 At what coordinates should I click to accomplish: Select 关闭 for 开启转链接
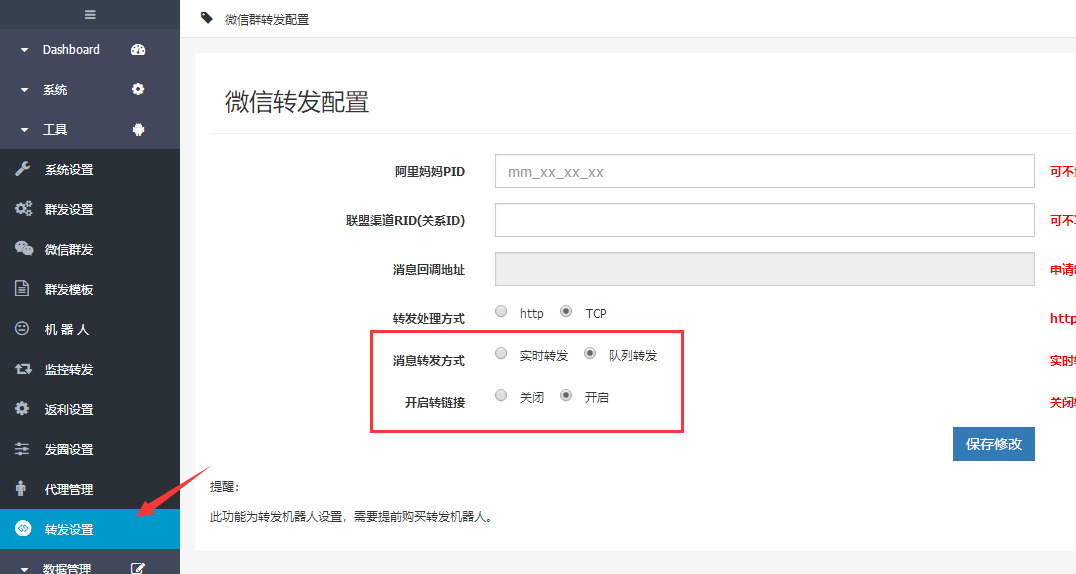pyautogui.click(x=501, y=395)
